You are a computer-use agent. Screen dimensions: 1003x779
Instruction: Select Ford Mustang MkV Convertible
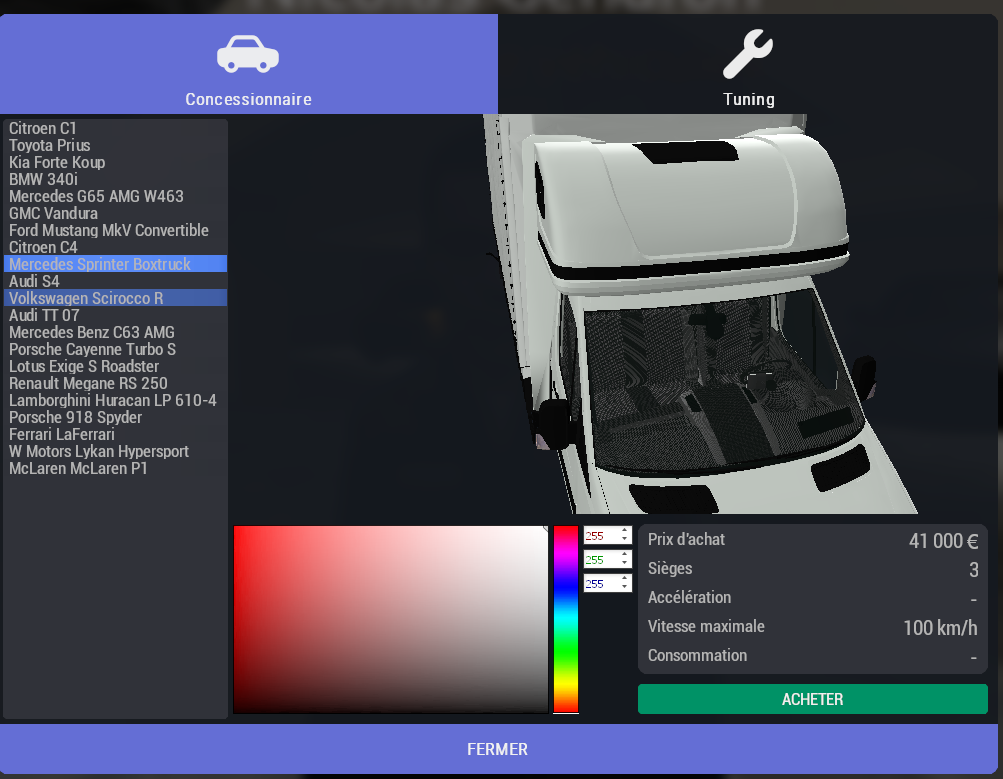[x=115, y=230]
